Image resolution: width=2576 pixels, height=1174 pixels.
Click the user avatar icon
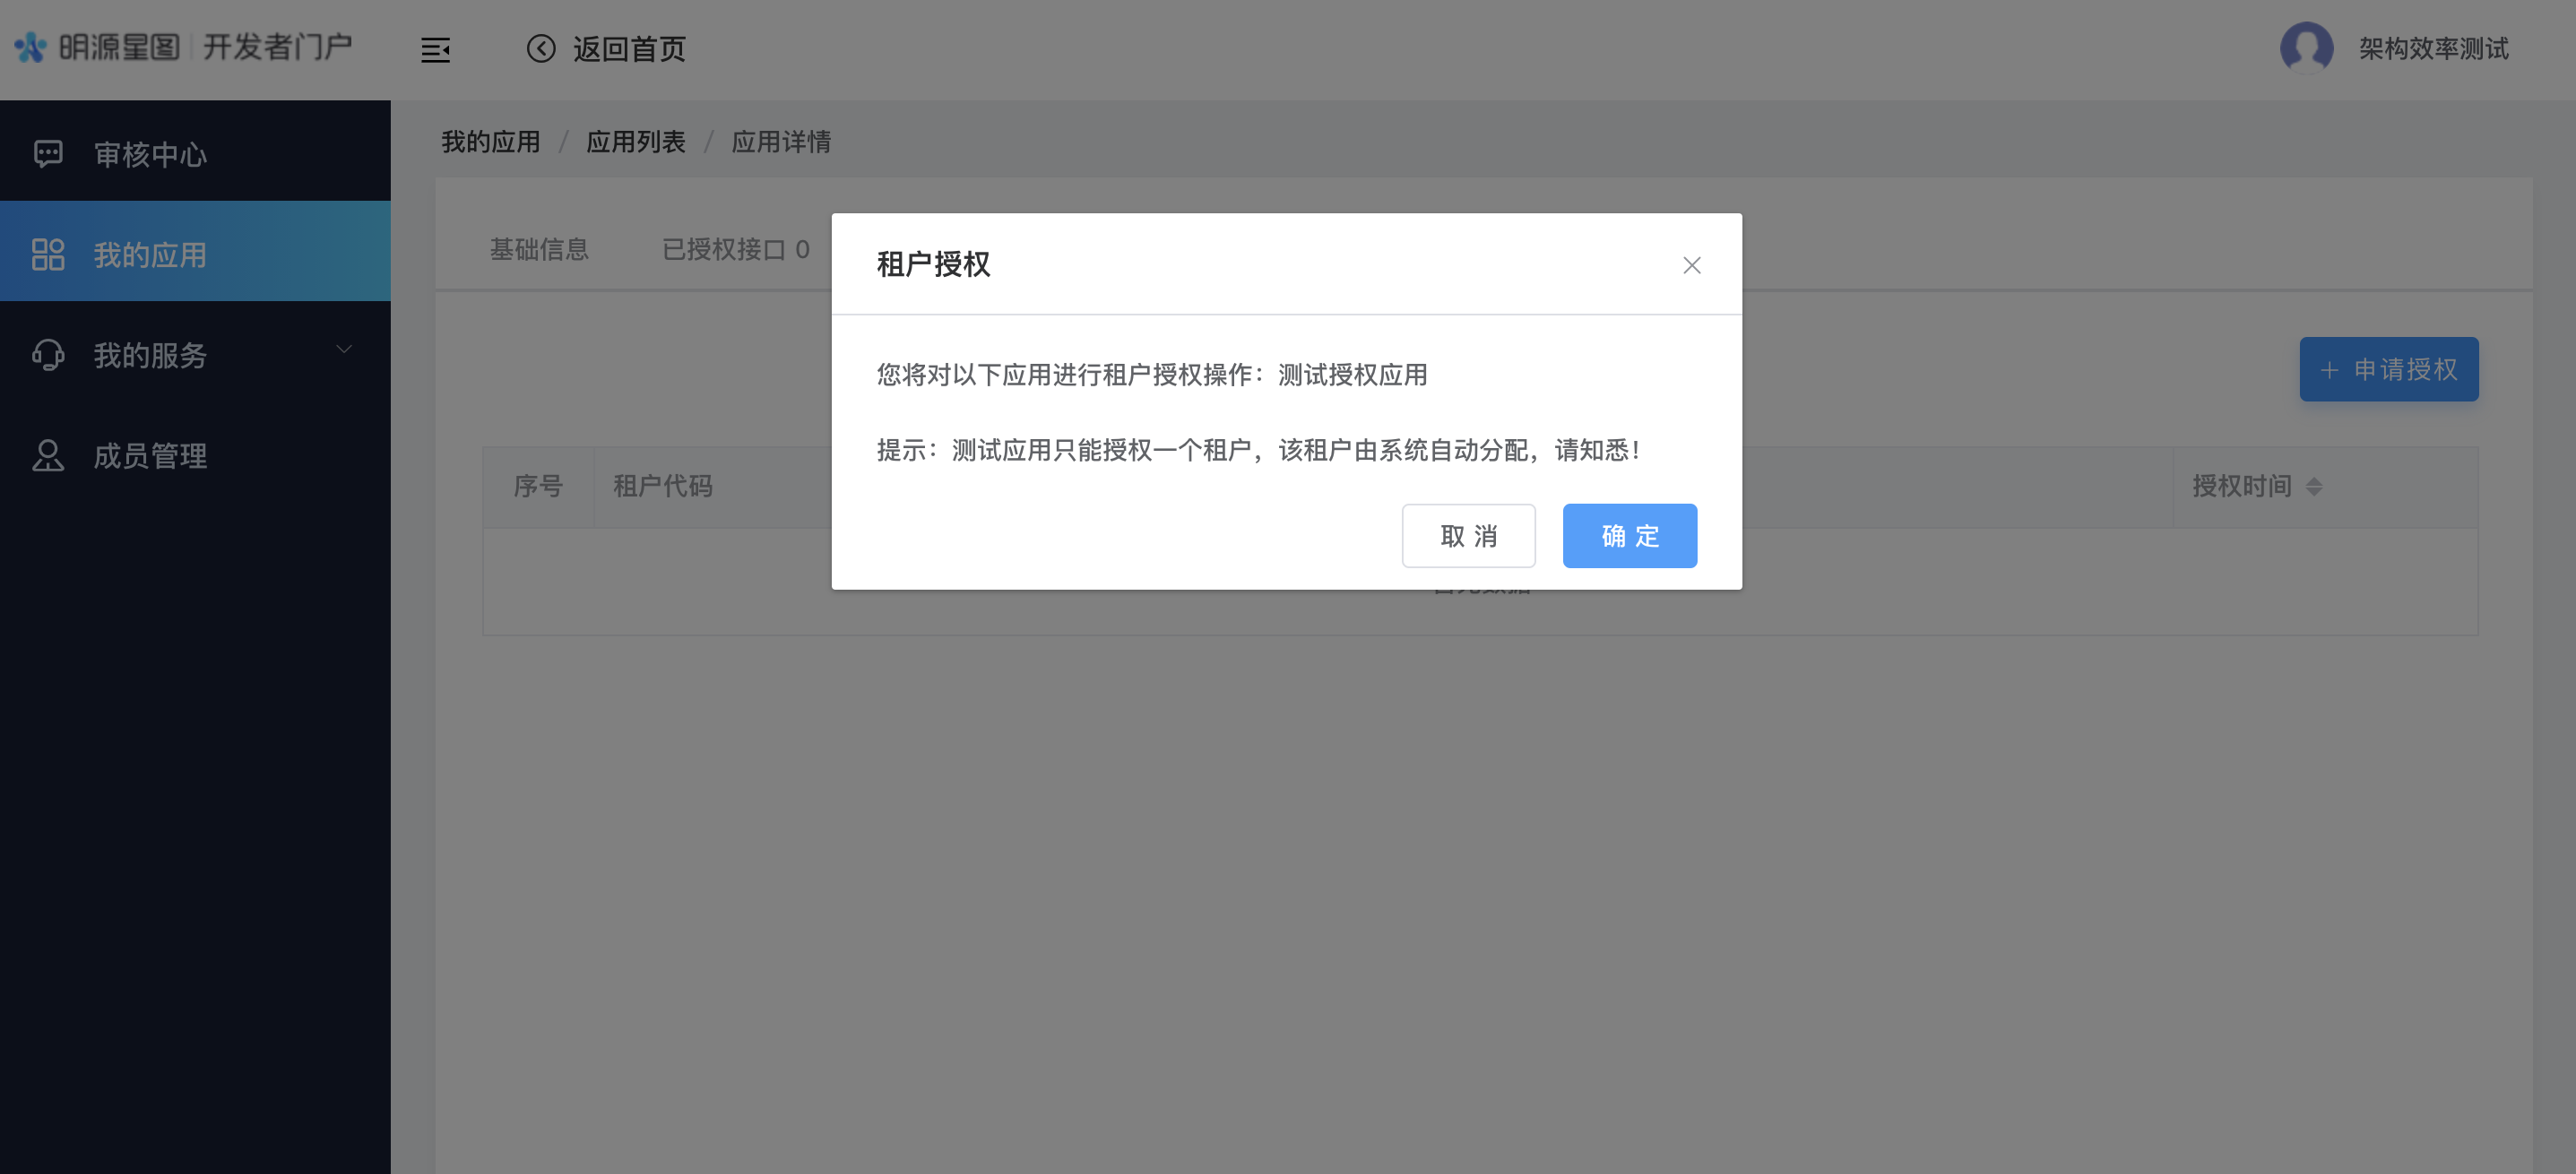[x=2306, y=47]
